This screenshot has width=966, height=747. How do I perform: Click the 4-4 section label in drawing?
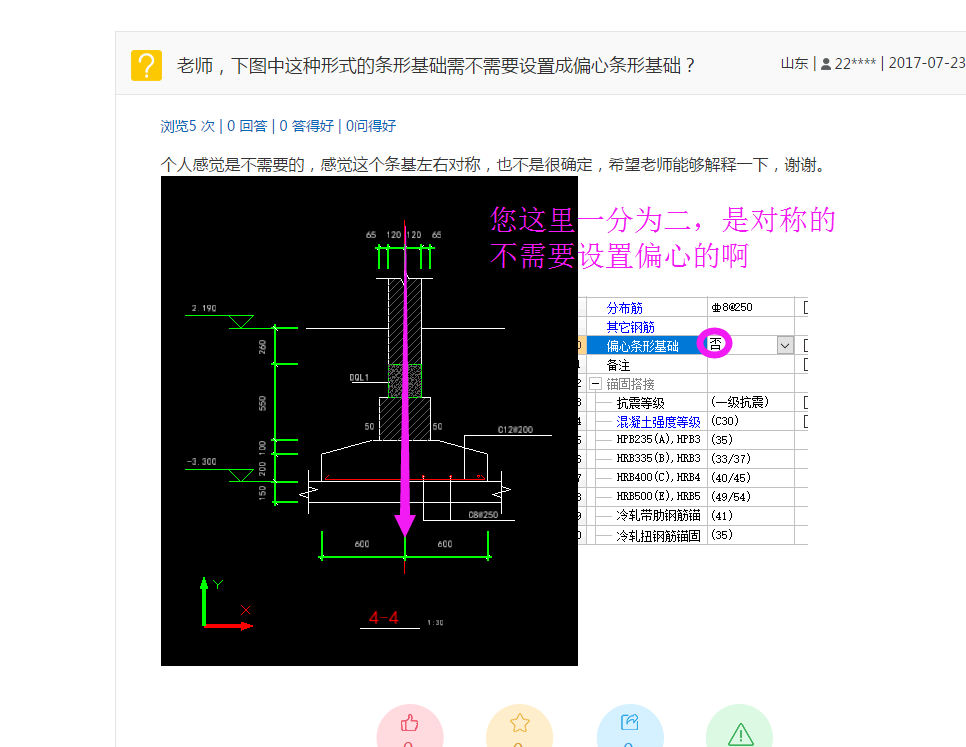click(x=383, y=618)
